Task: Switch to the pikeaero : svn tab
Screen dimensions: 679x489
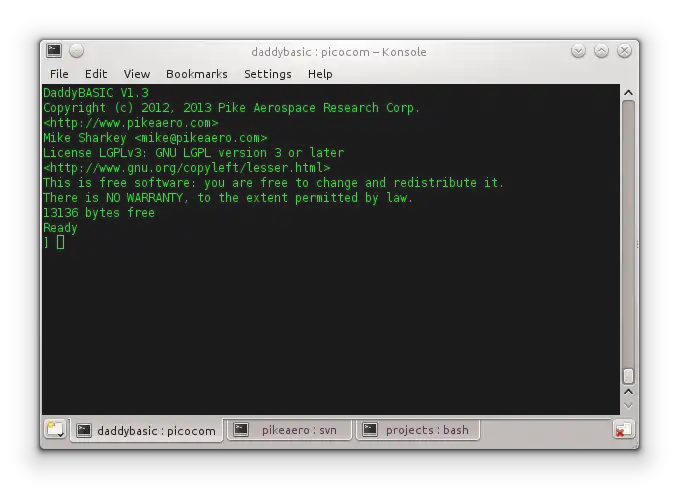Action: pyautogui.click(x=289, y=430)
